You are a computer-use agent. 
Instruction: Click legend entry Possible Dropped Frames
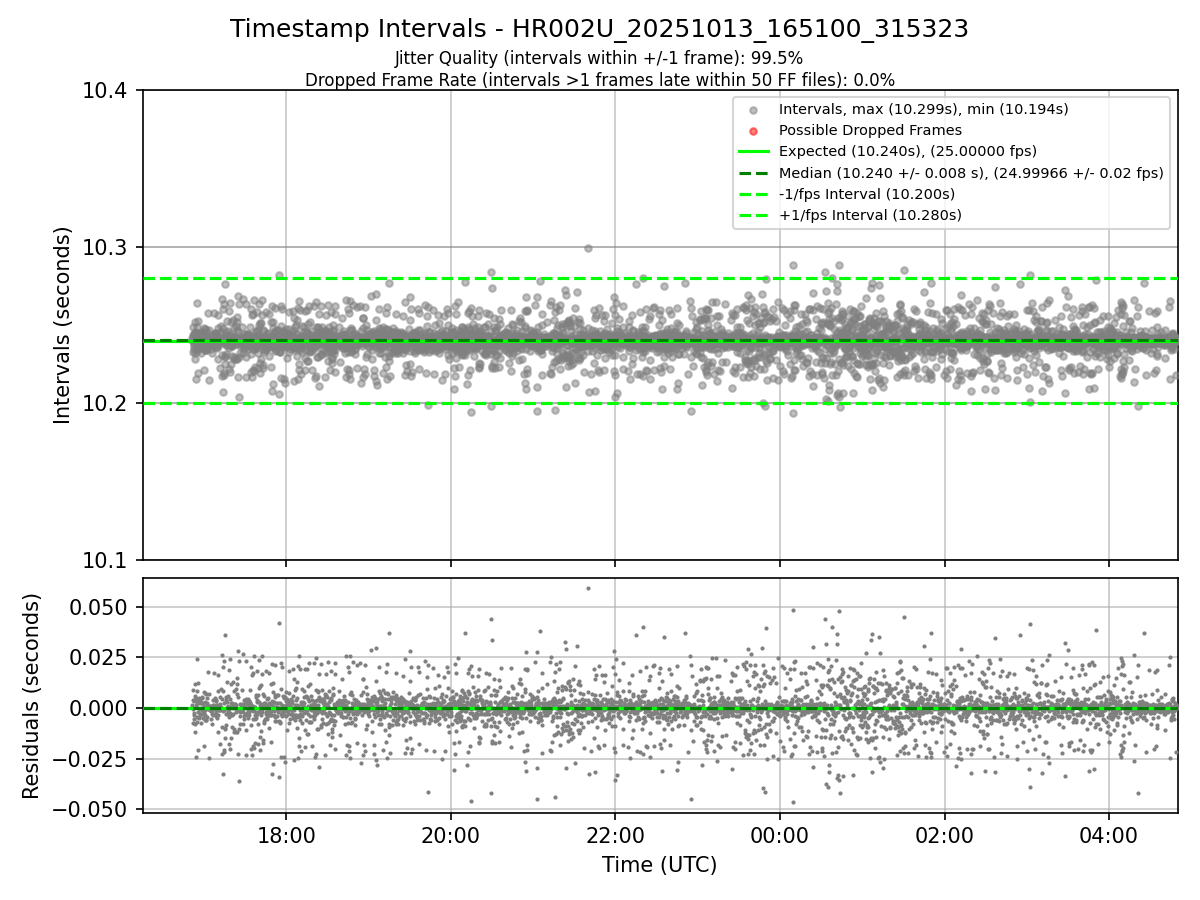click(x=870, y=130)
